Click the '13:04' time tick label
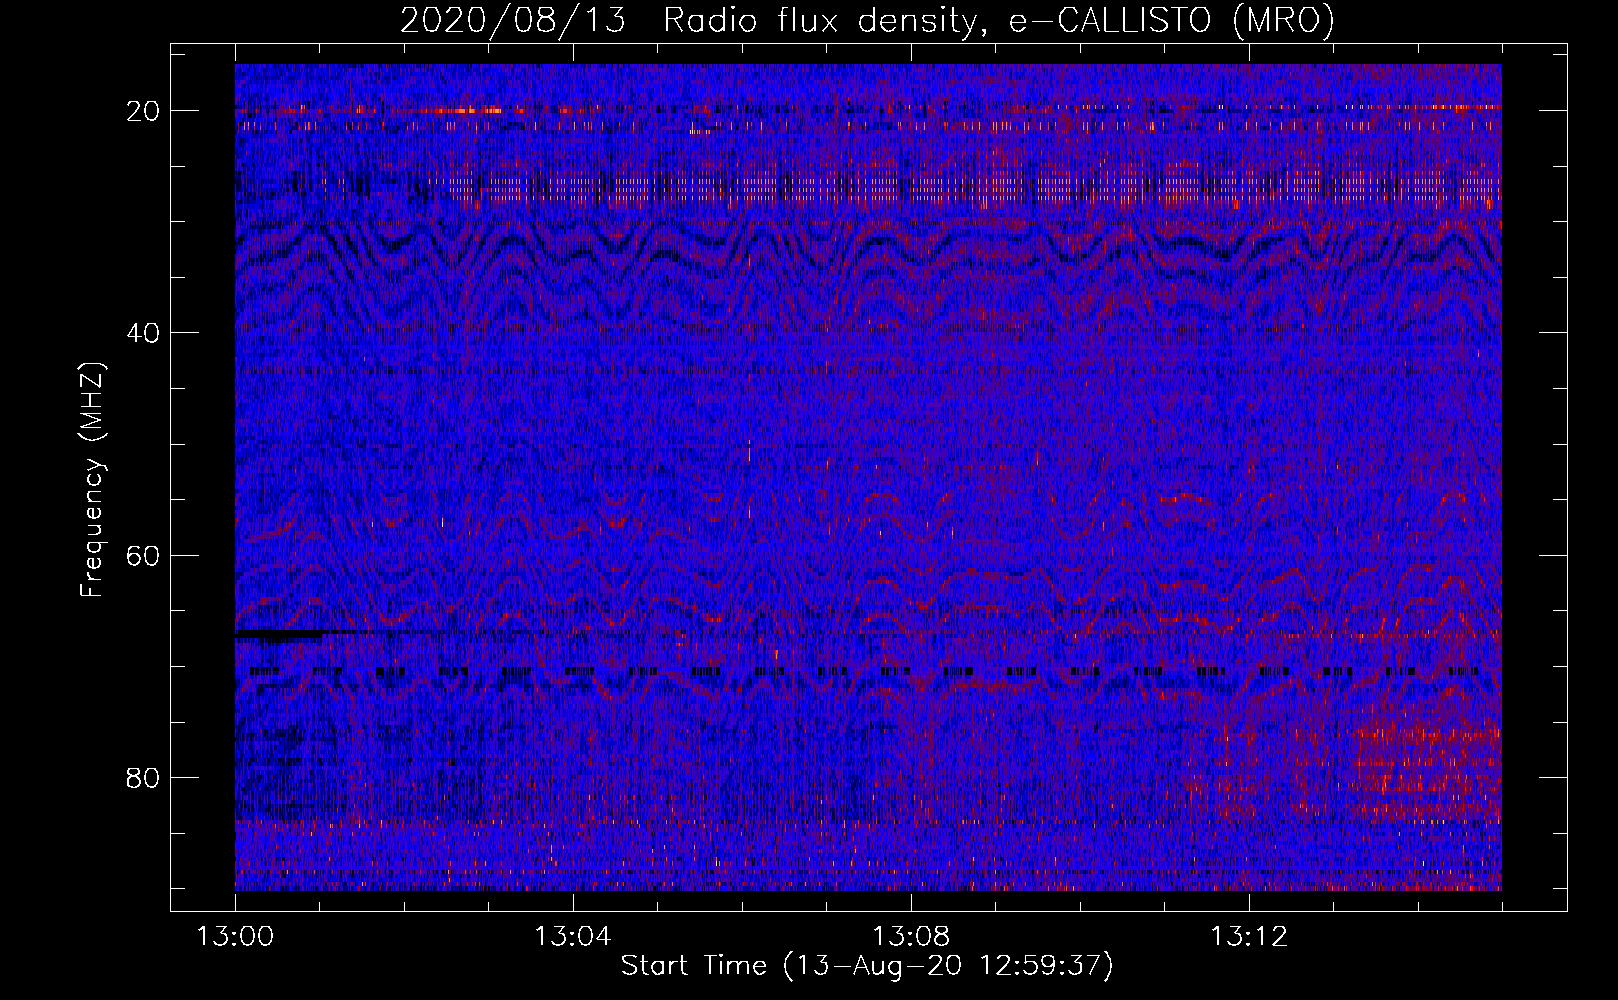This screenshot has width=1618, height=1000. [573, 937]
